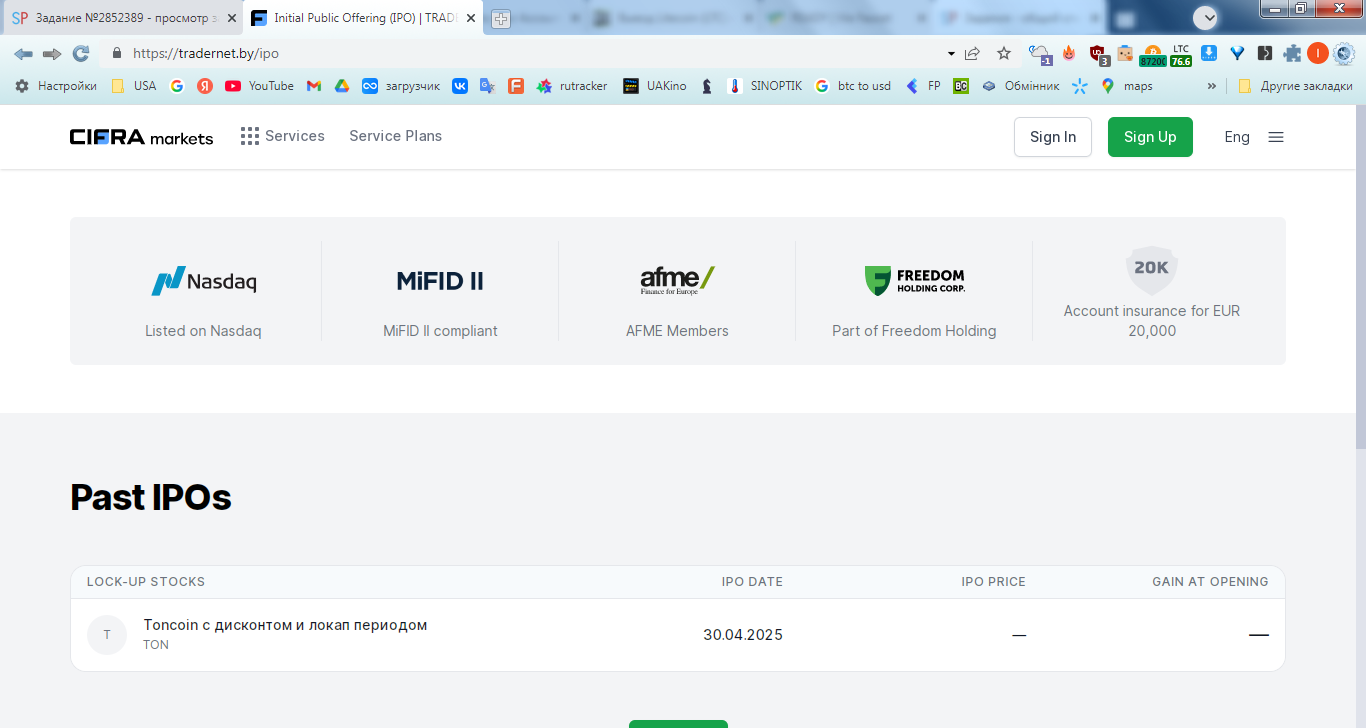The image size is (1366, 728).
Task: Open the Обмінник bookmark
Action: coord(1020,86)
